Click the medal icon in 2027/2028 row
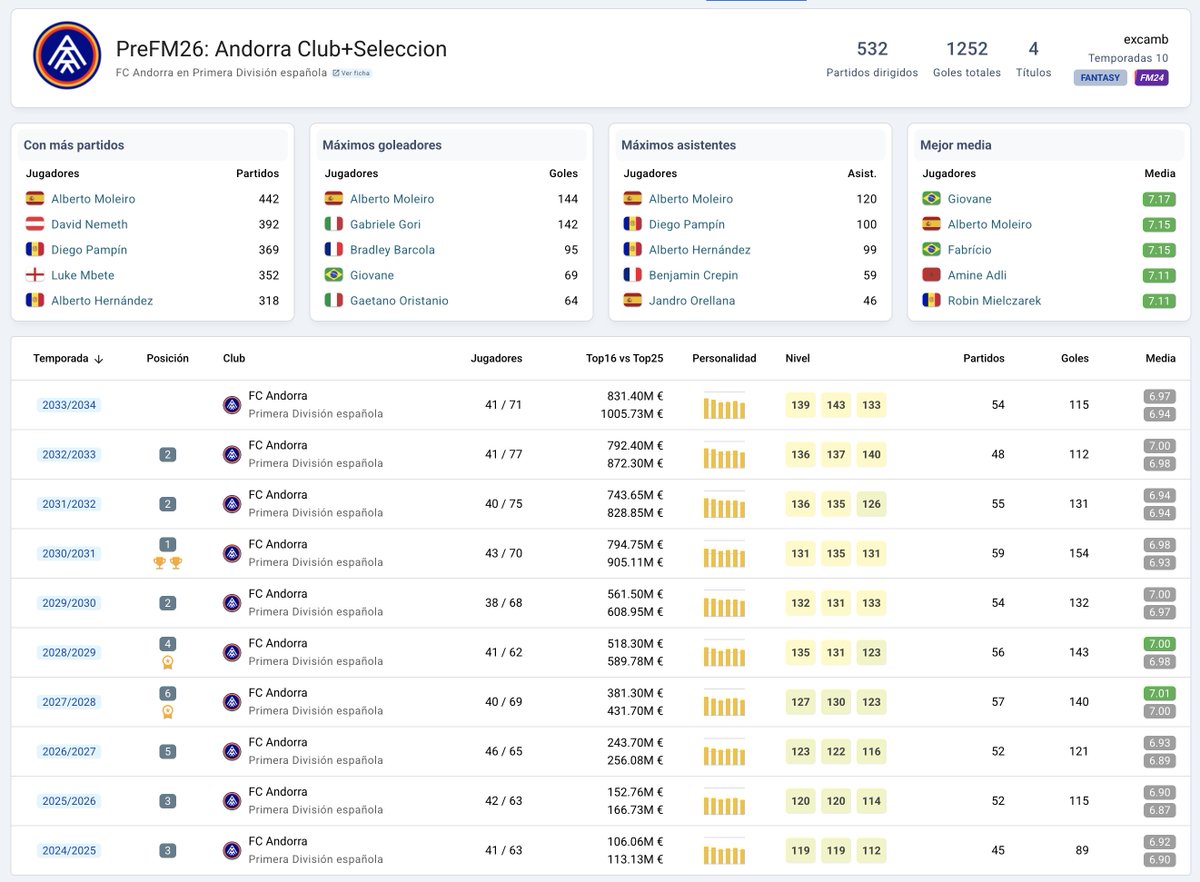 [x=167, y=712]
